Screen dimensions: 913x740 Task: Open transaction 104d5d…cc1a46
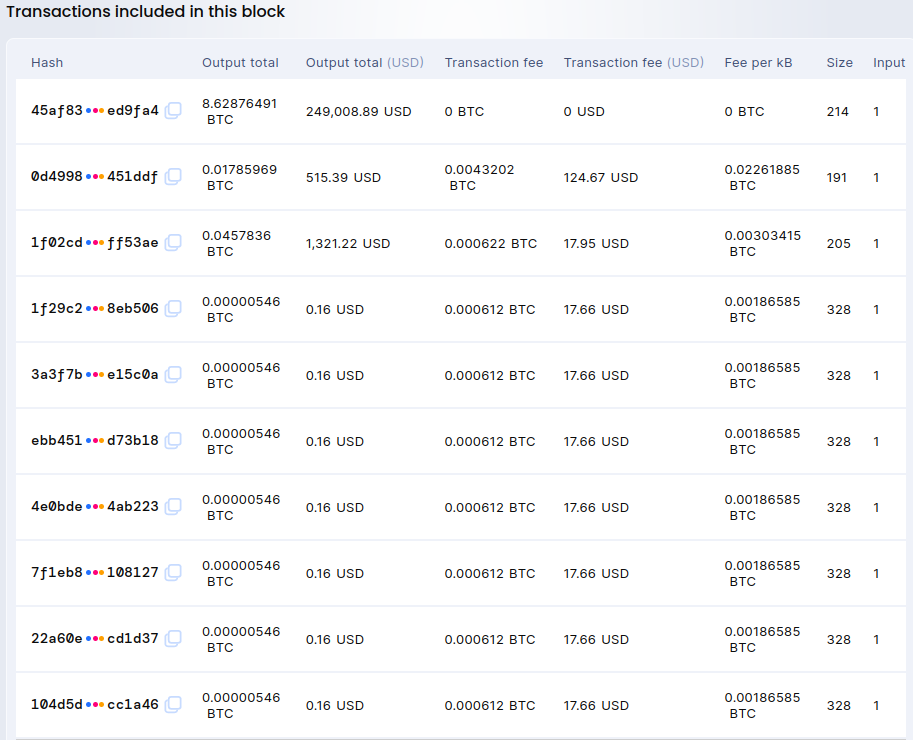pos(95,704)
